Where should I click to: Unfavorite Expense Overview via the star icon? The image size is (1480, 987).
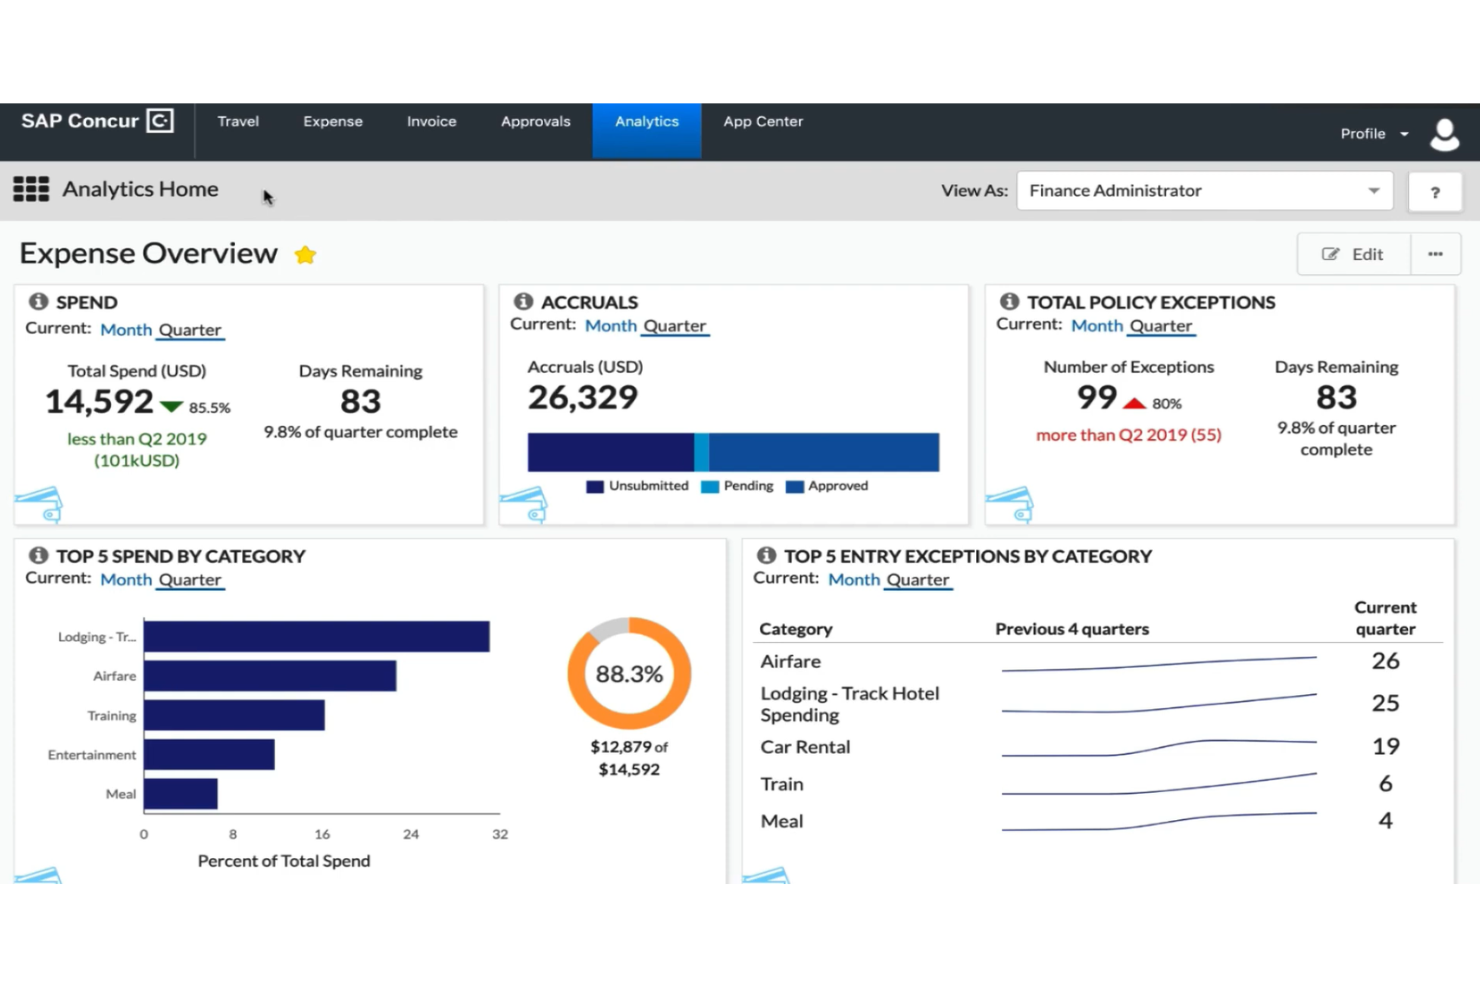(305, 254)
